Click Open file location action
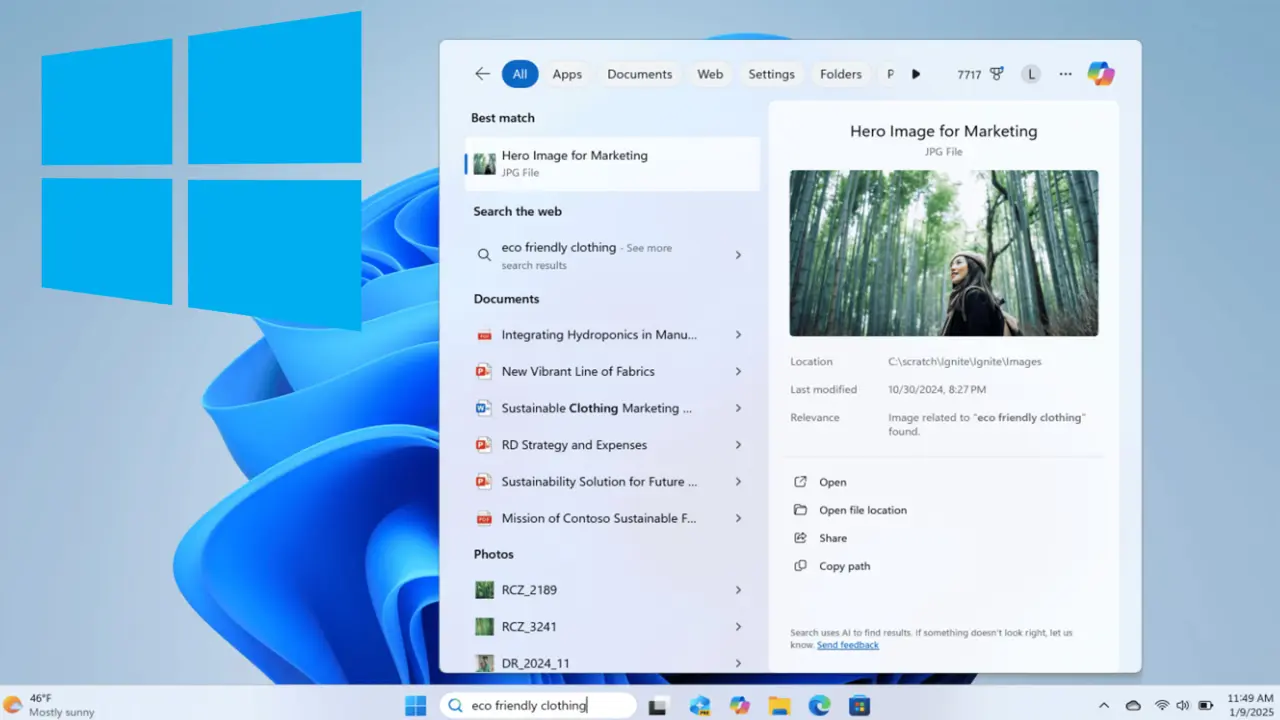1280x720 pixels. (x=862, y=510)
